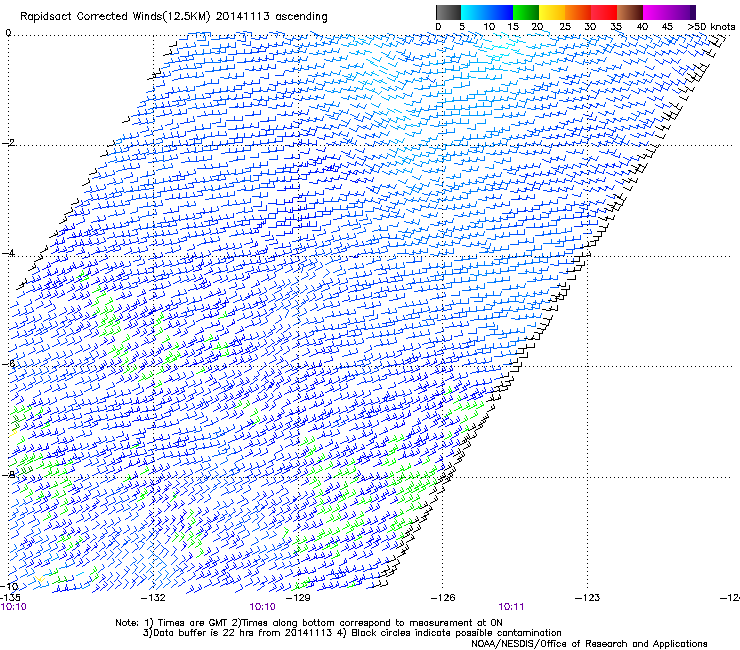Click the '15' knots label in the legend
The width and height of the screenshot is (740, 650).
[x=513, y=26]
